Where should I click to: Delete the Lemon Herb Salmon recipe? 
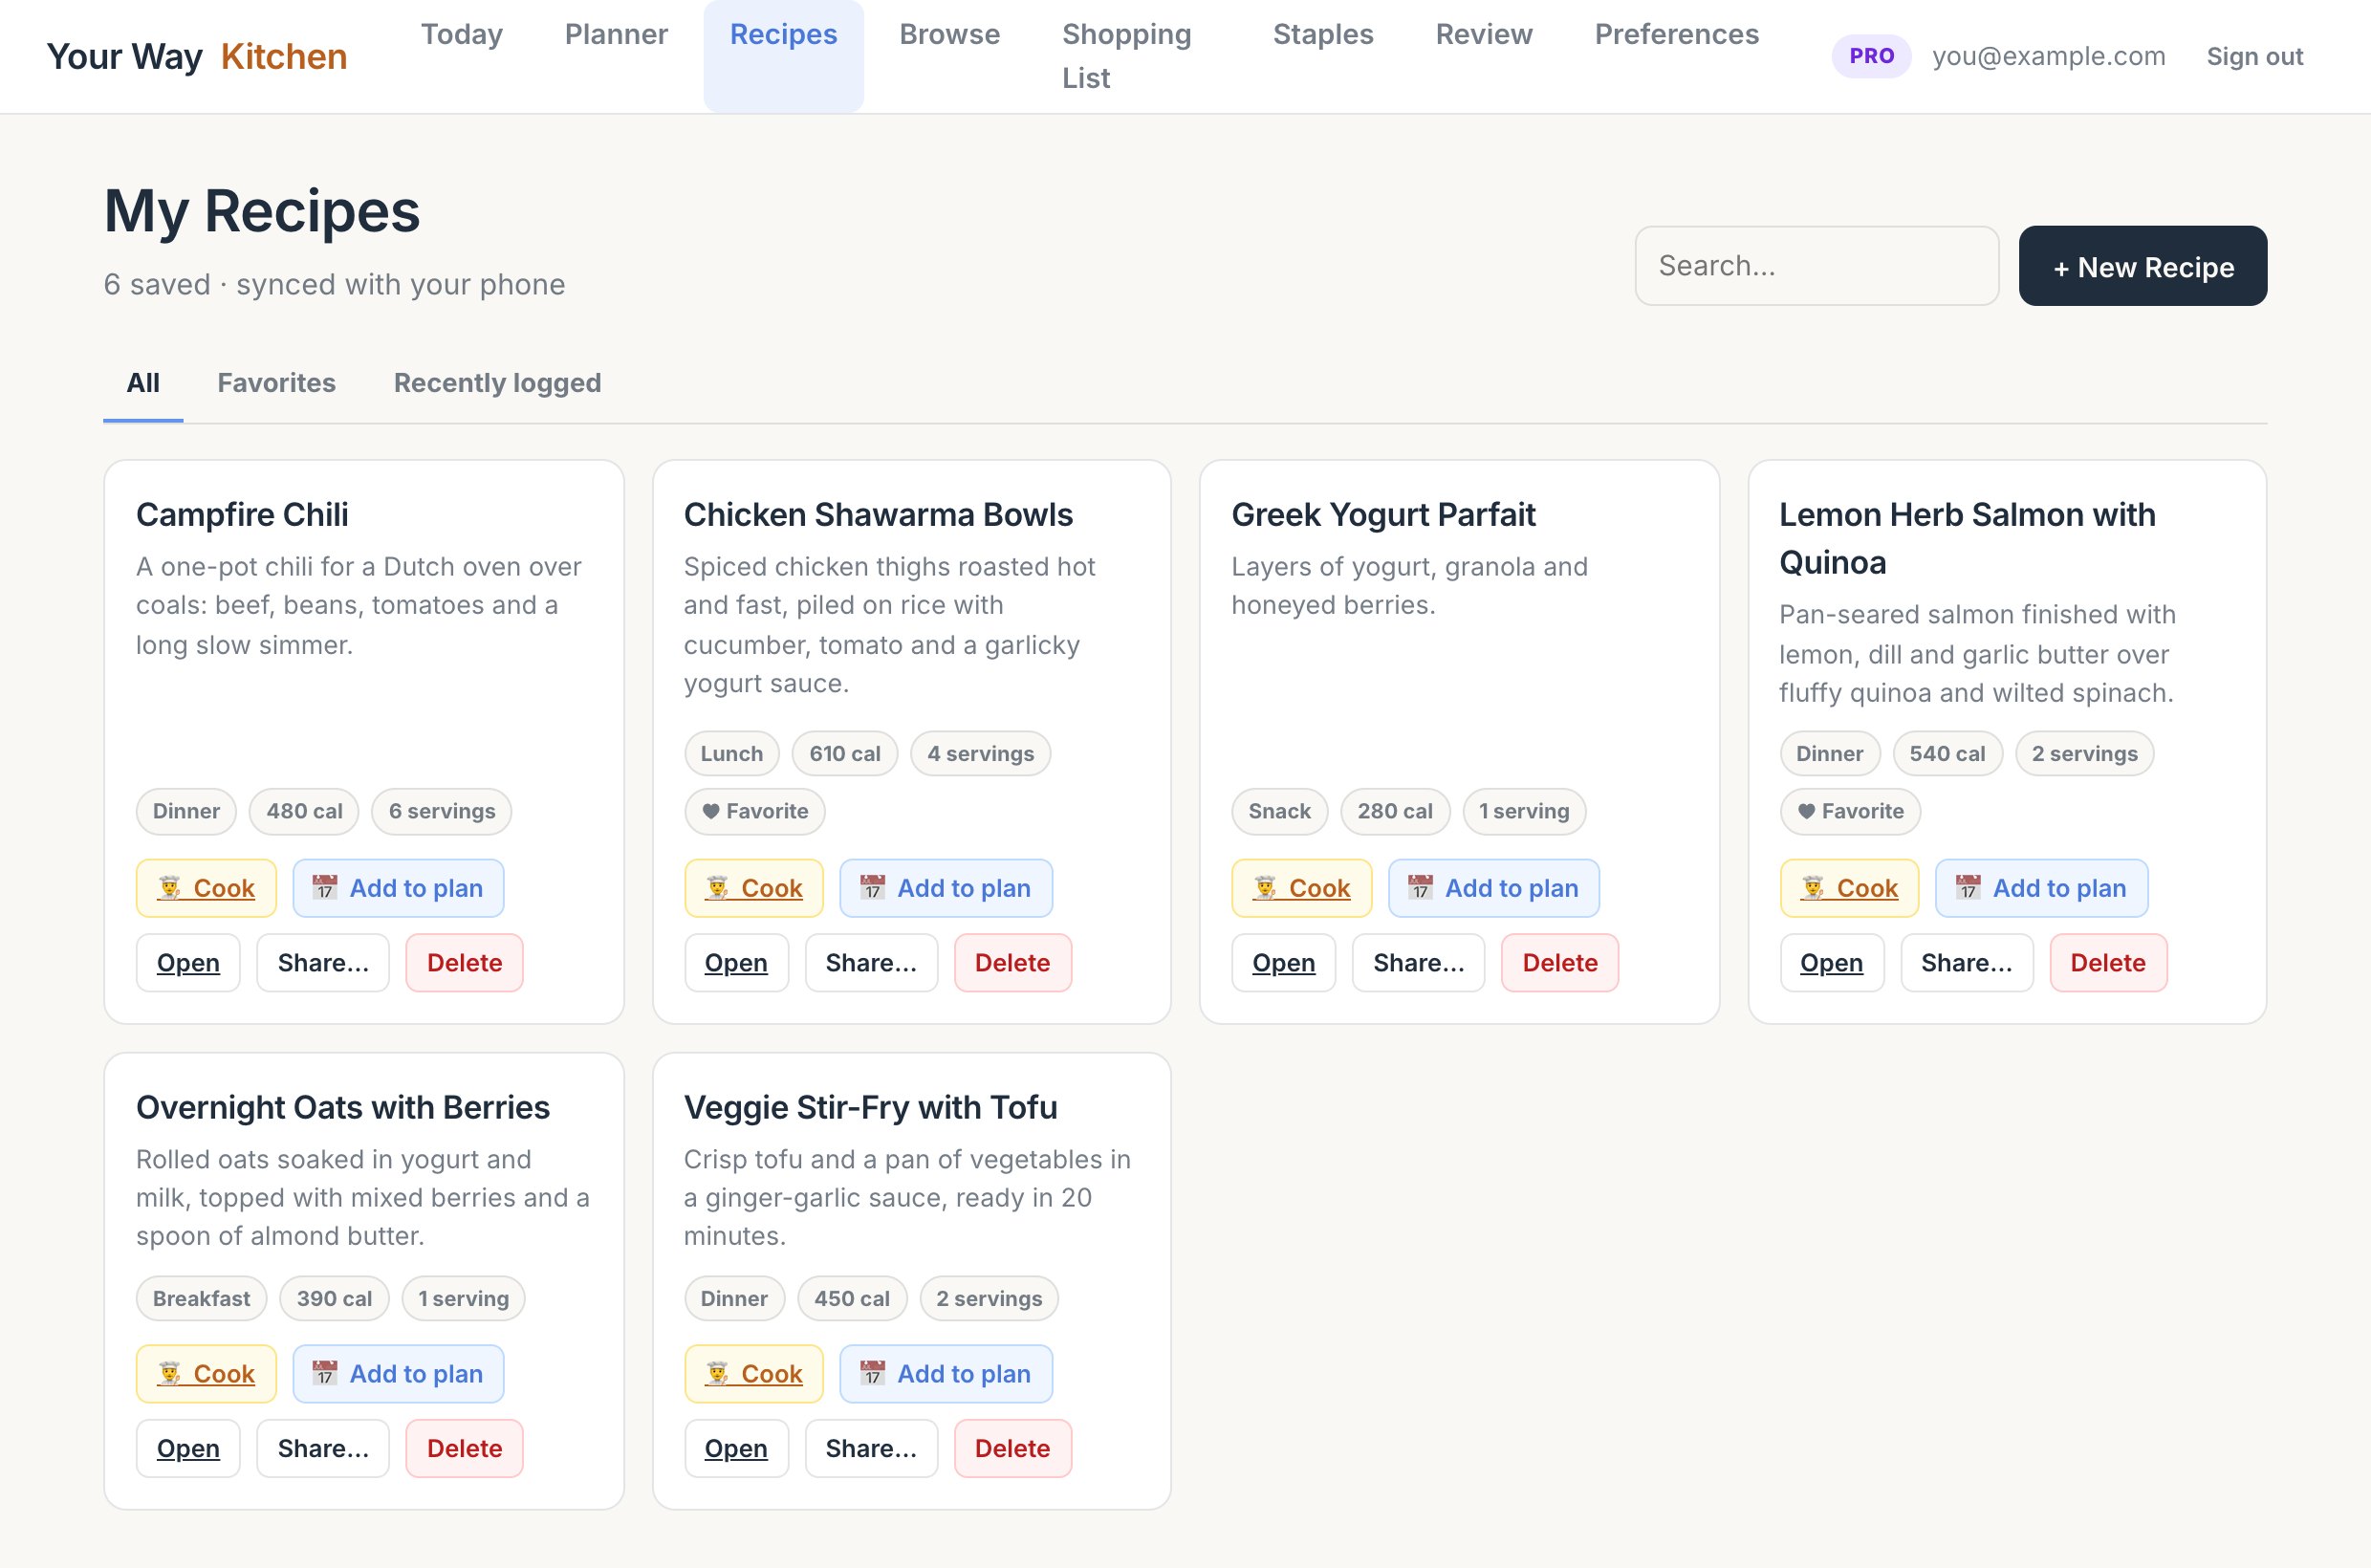tap(2108, 963)
